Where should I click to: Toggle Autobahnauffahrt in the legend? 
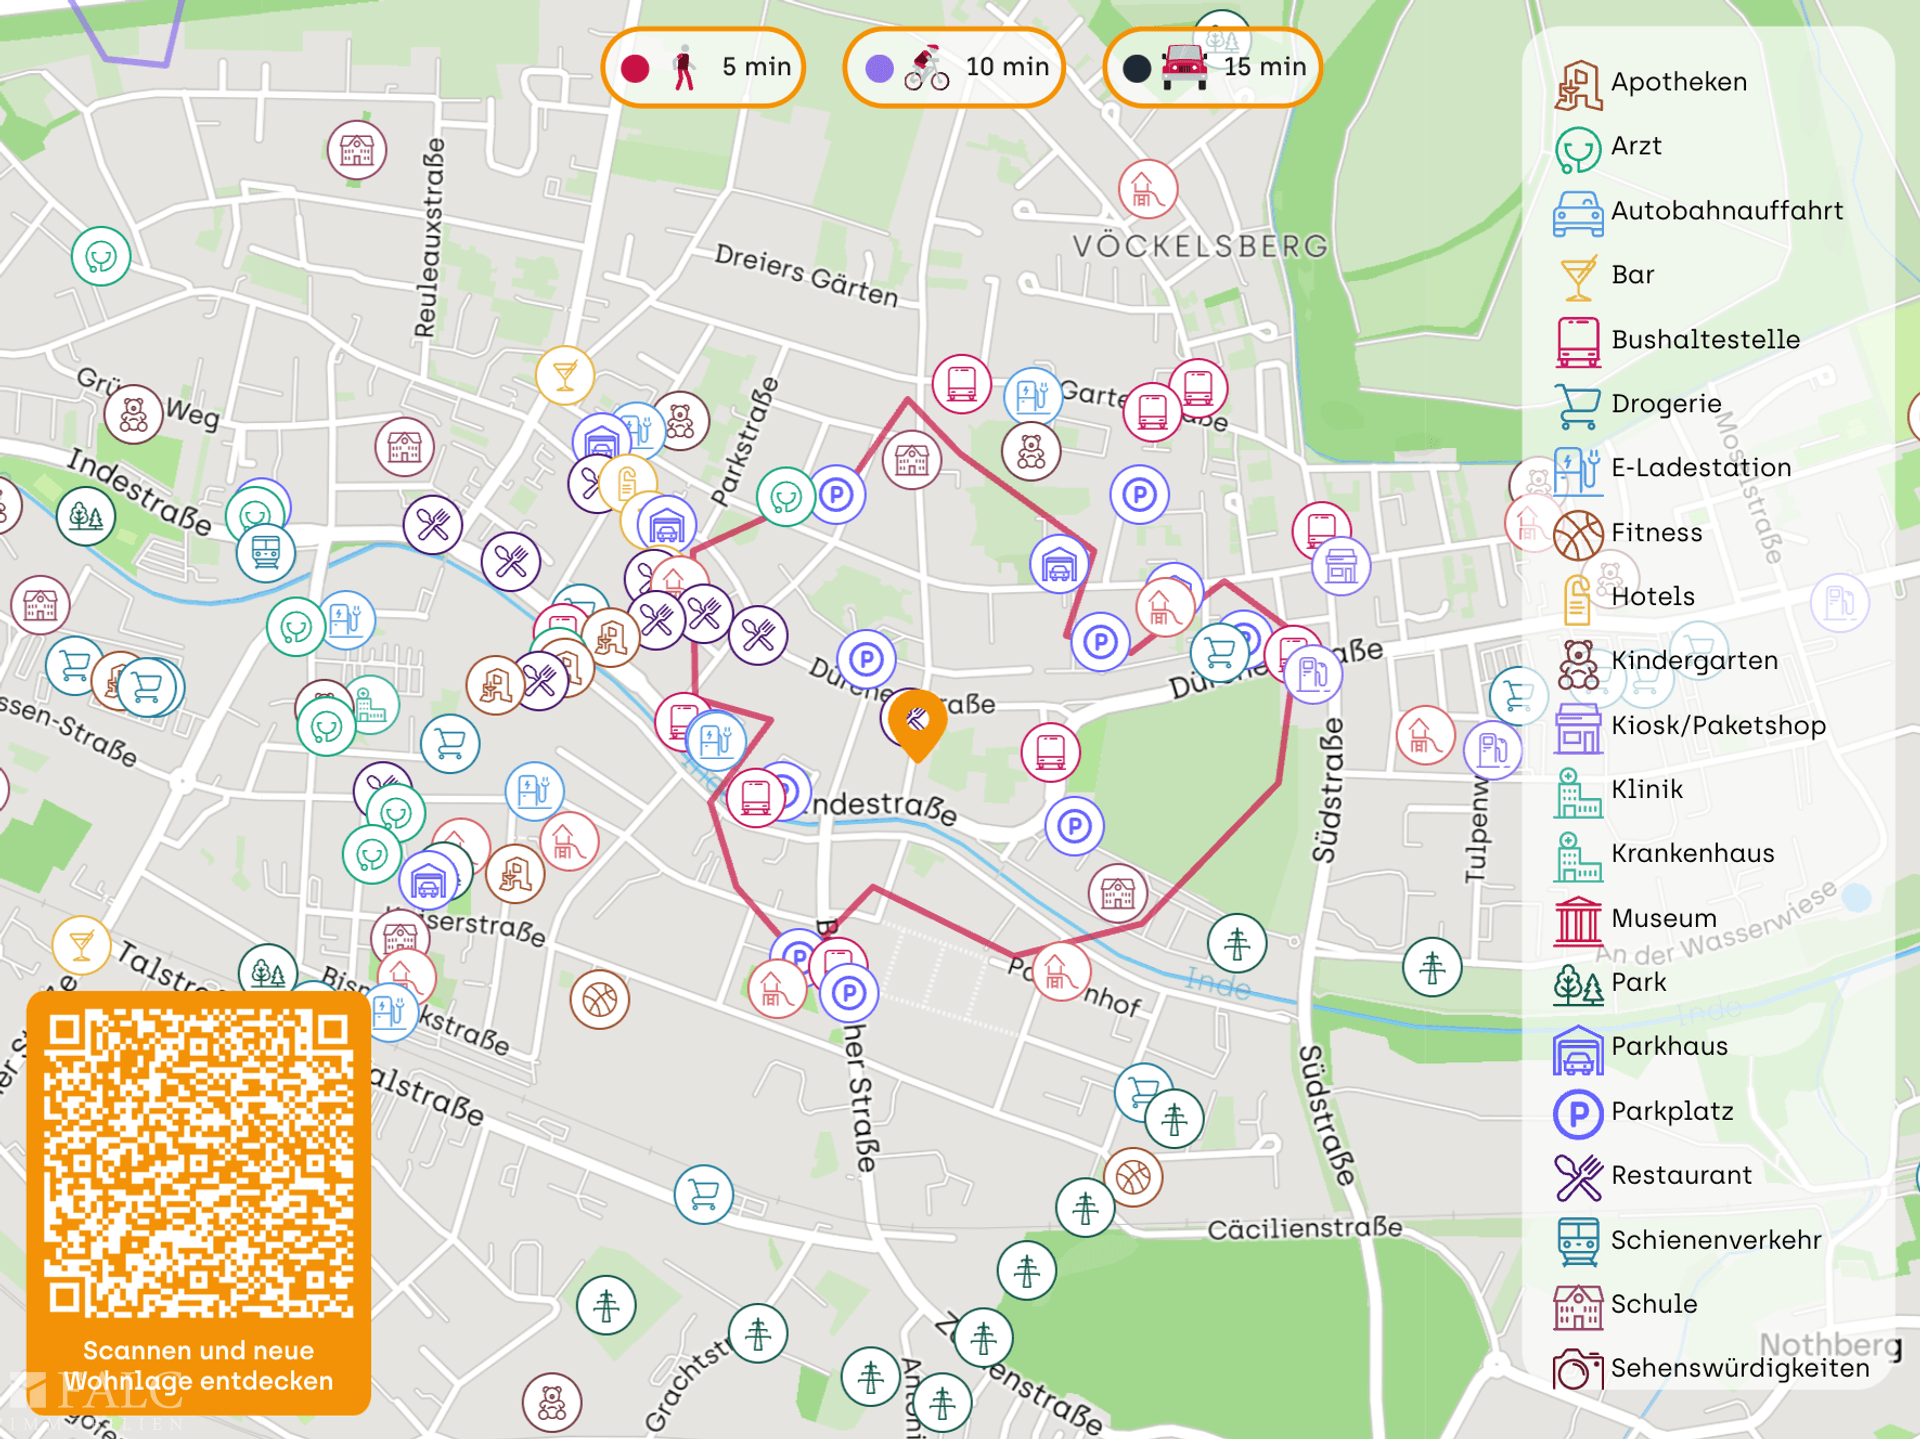coord(1698,211)
